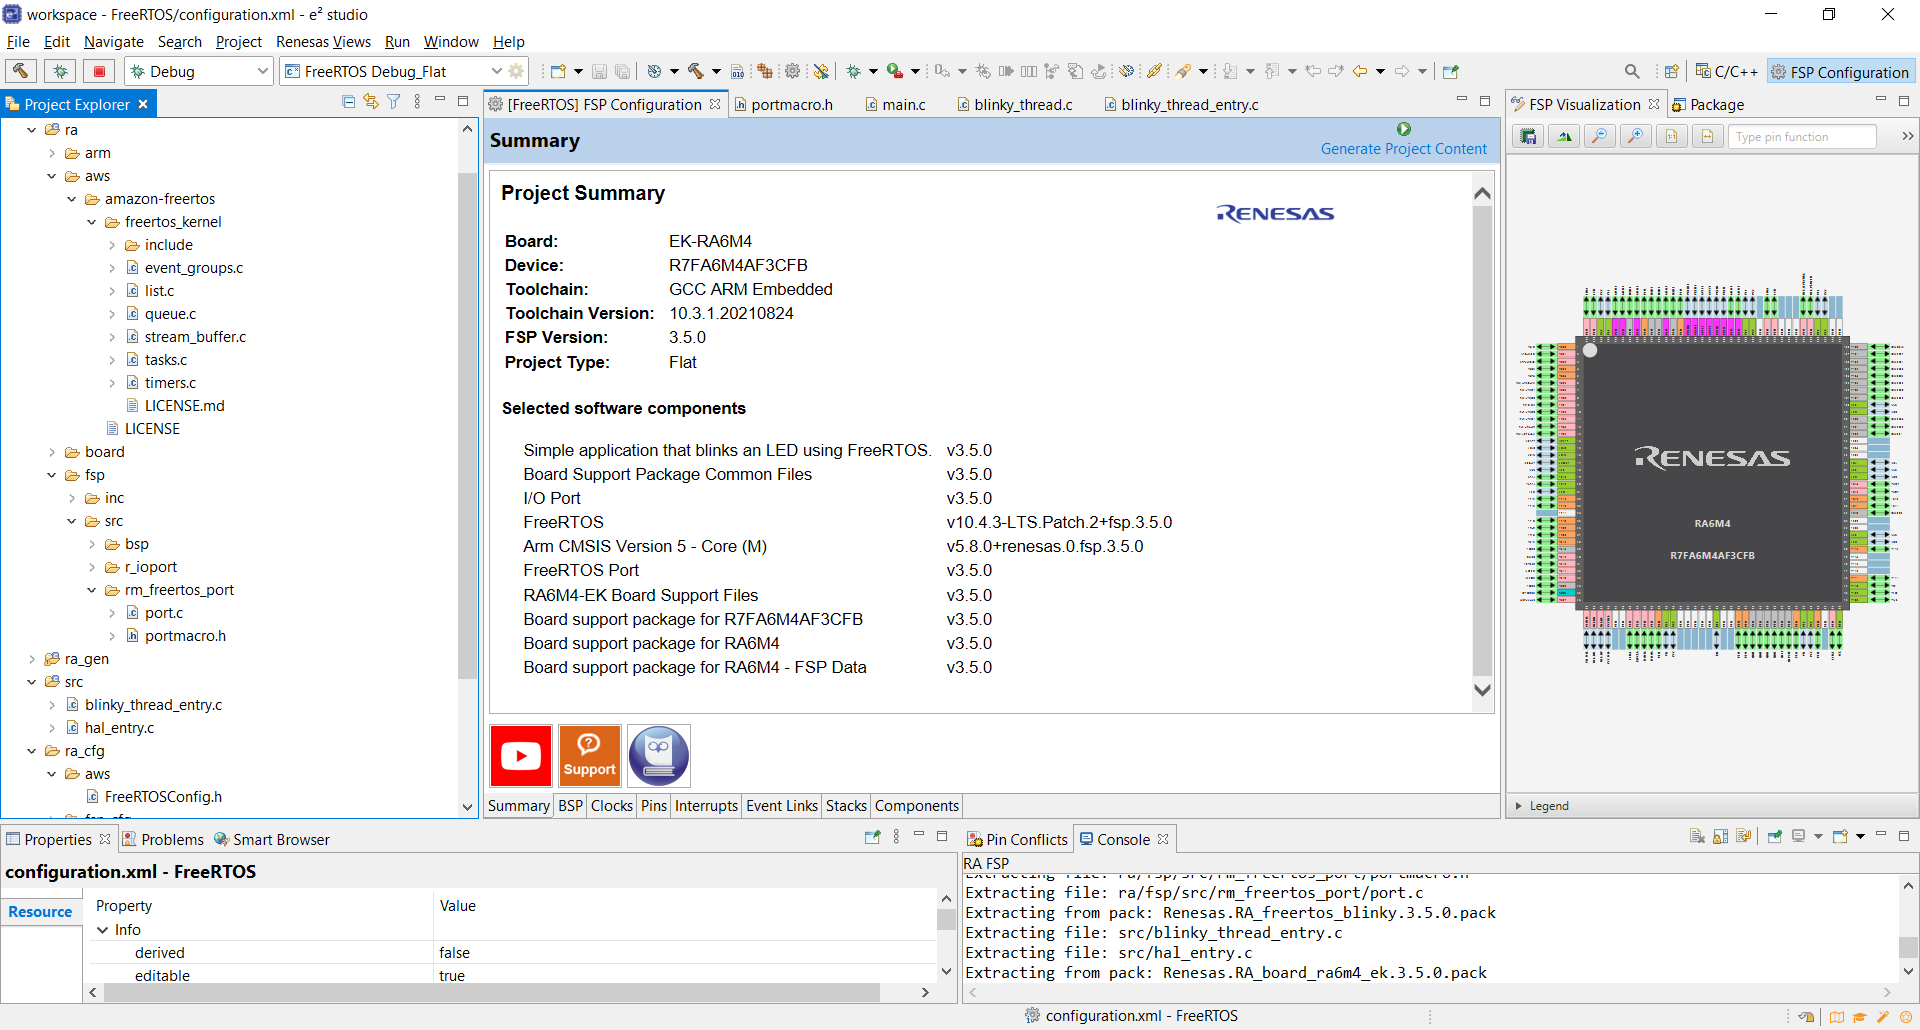The height and width of the screenshot is (1030, 1920).
Task: Click the Open Perspective icon
Action: (x=1671, y=71)
